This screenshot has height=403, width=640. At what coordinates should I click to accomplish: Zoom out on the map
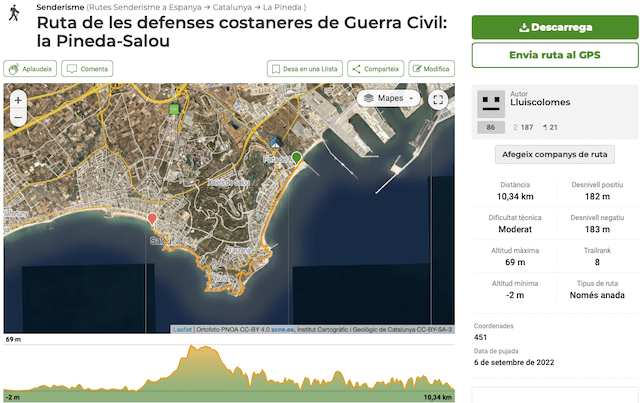click(x=18, y=117)
